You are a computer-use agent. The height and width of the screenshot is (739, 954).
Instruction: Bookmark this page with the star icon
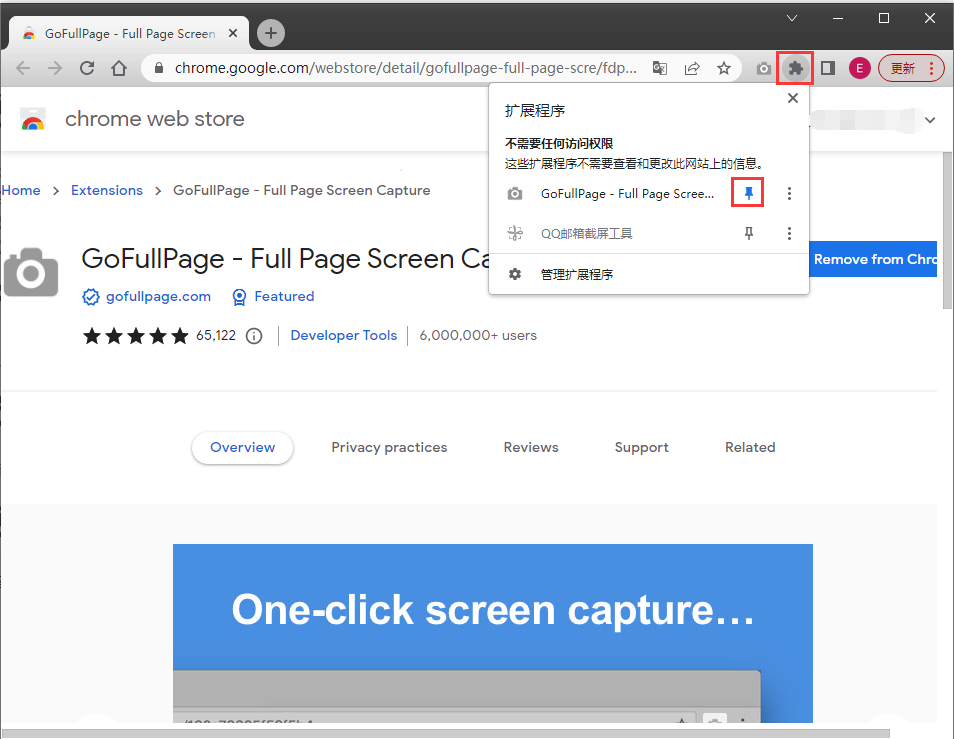[723, 68]
